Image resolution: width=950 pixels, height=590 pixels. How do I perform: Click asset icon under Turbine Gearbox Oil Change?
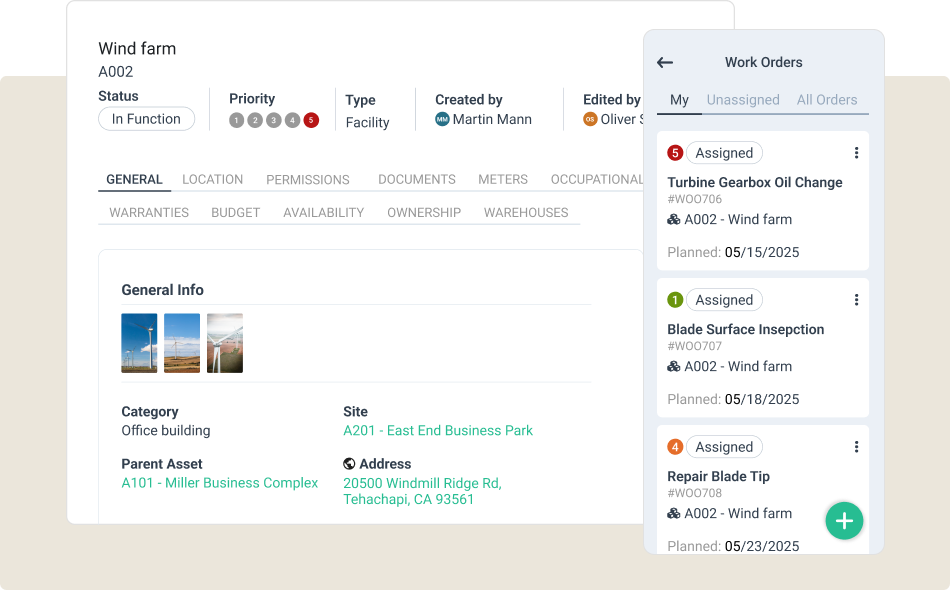tap(674, 220)
